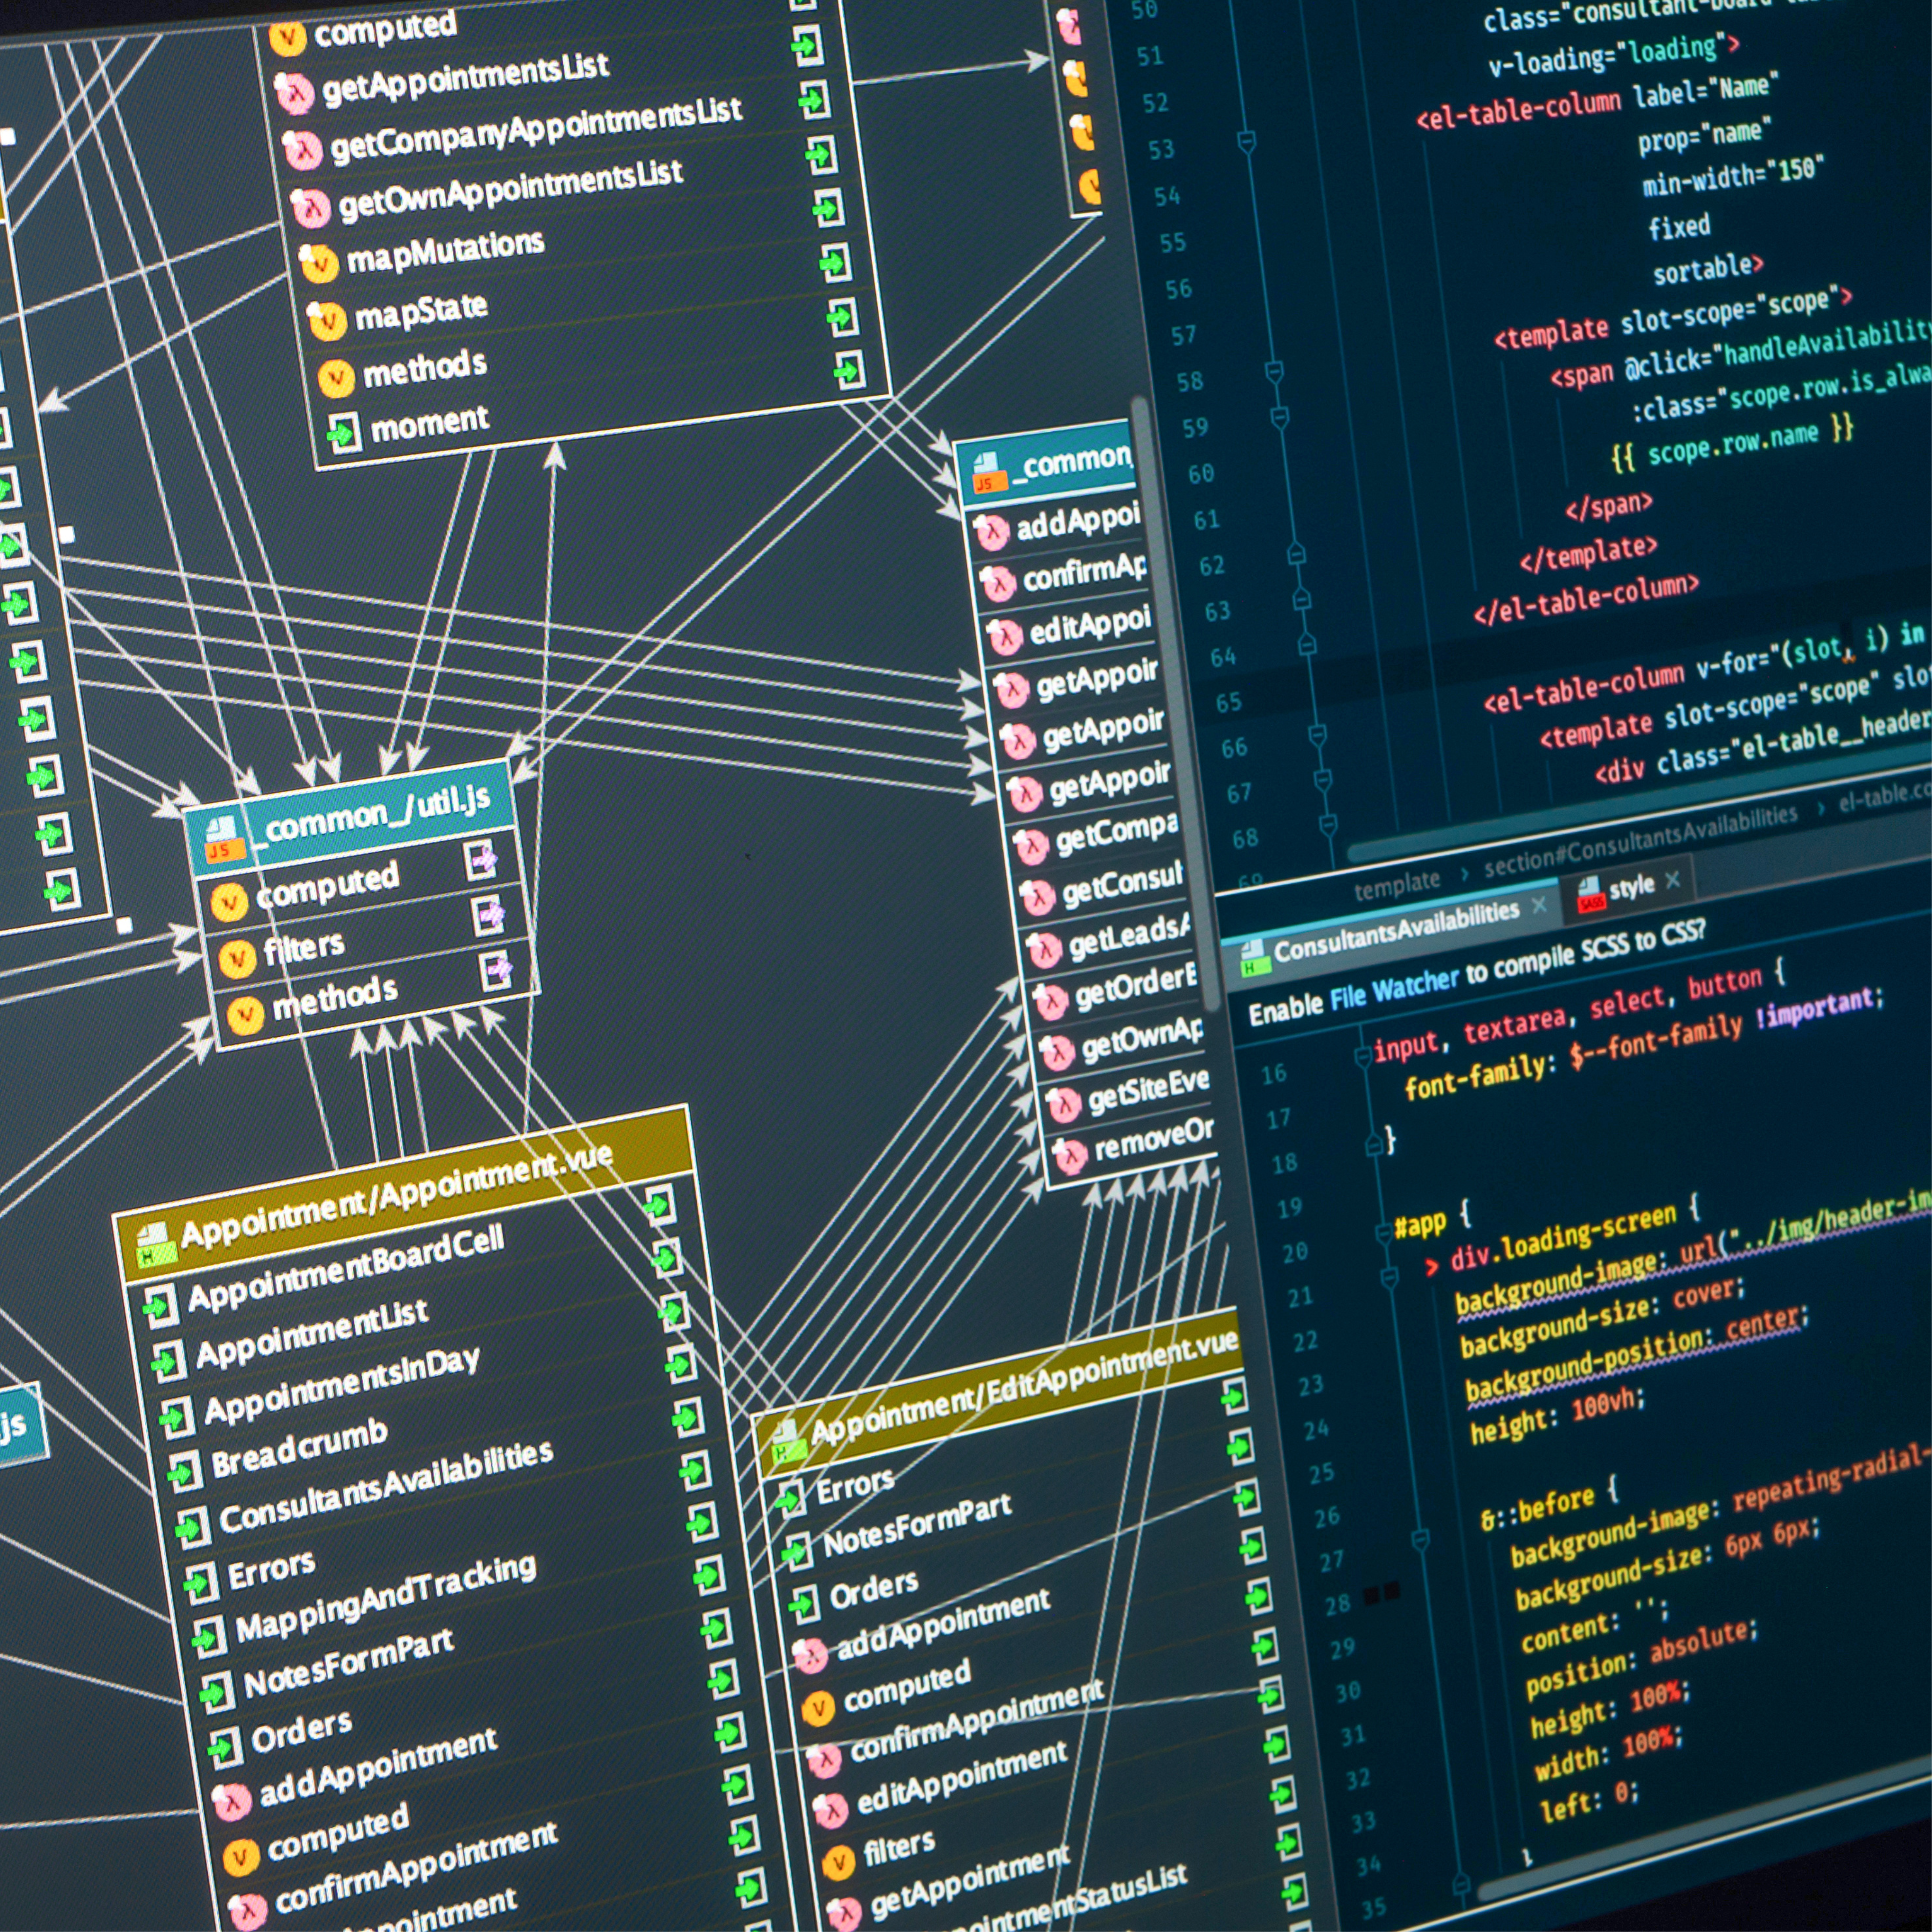This screenshot has width=1932, height=1932.
Task: Collapse the #app block fold marker at line 19
Action: coord(1384,1233)
